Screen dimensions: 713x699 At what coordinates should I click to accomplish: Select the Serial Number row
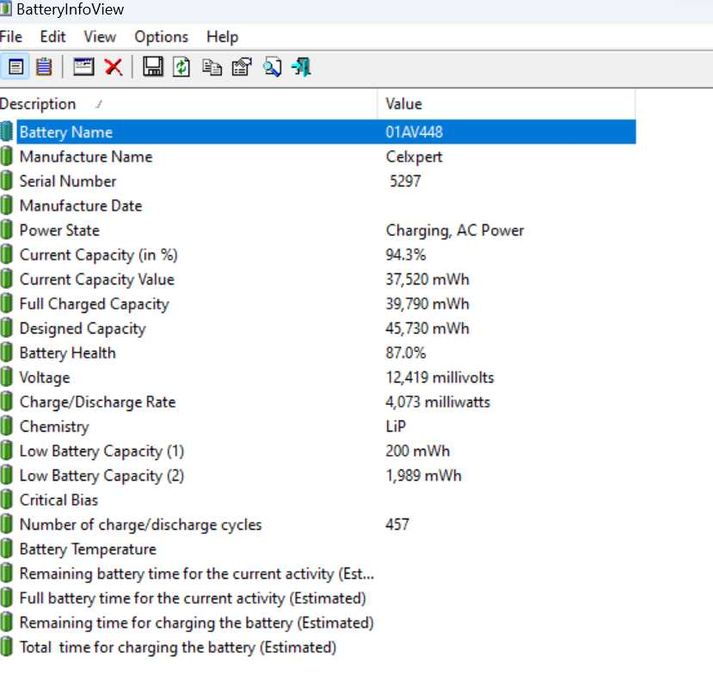(318, 181)
